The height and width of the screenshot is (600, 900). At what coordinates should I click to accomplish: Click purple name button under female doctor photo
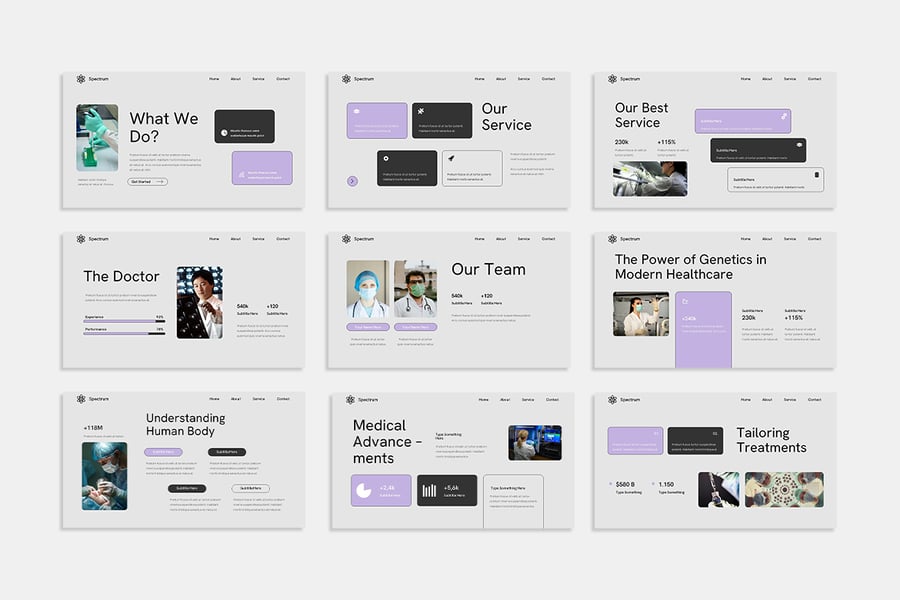[368, 327]
